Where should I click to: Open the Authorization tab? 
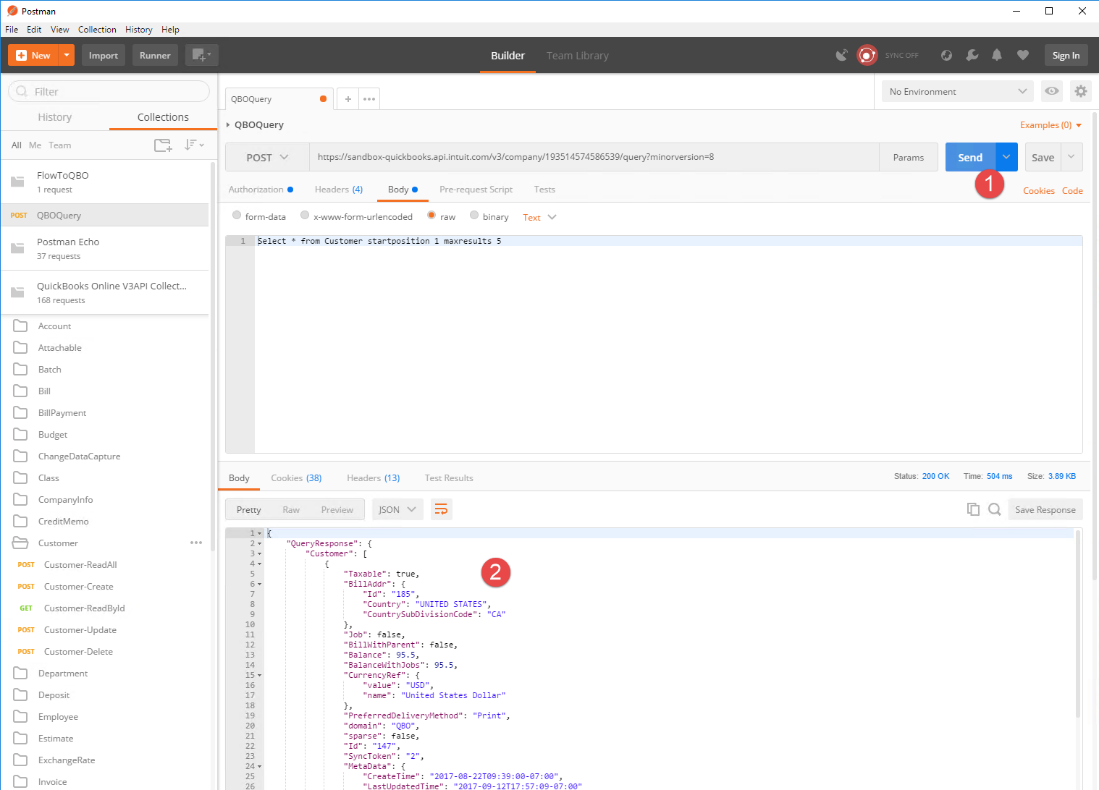261,189
